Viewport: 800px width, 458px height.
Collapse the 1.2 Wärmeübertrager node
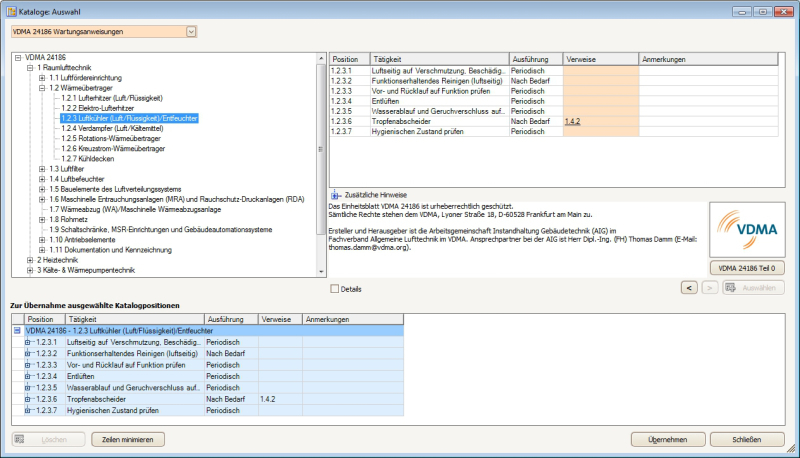42,88
